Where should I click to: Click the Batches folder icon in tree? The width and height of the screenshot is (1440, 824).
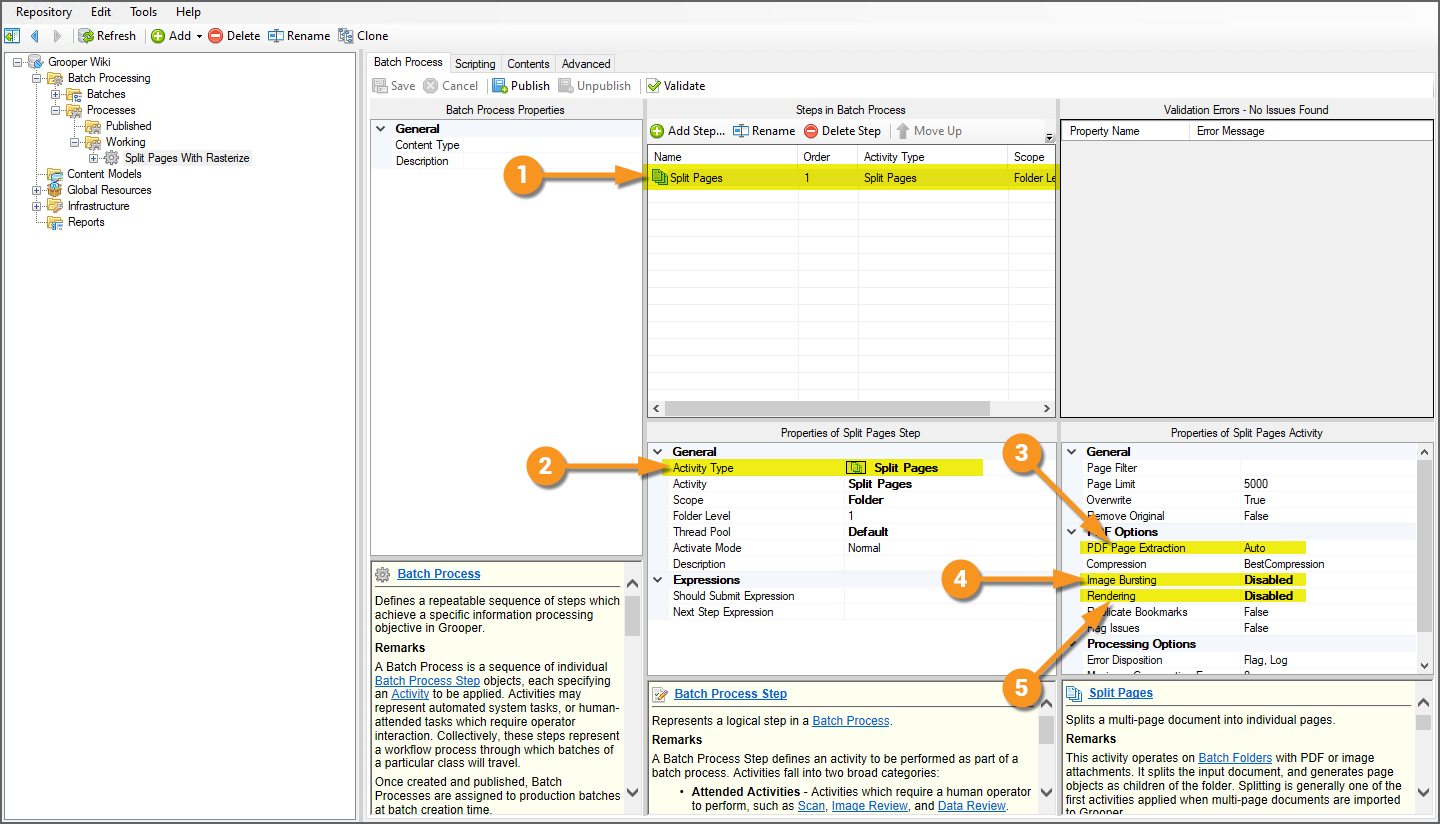tap(75, 94)
